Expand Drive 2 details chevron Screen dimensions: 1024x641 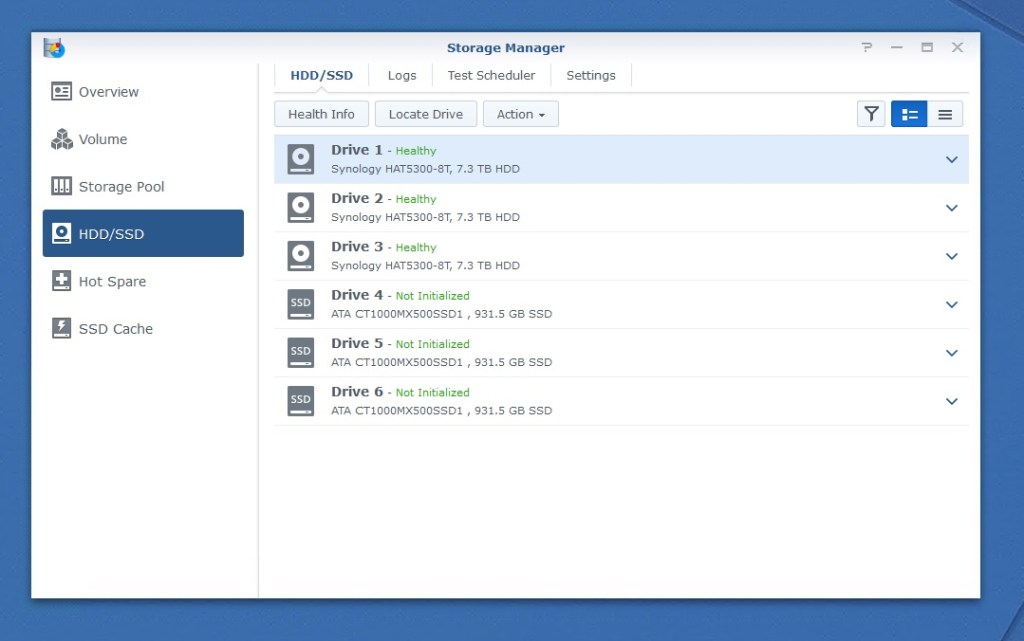tap(951, 208)
